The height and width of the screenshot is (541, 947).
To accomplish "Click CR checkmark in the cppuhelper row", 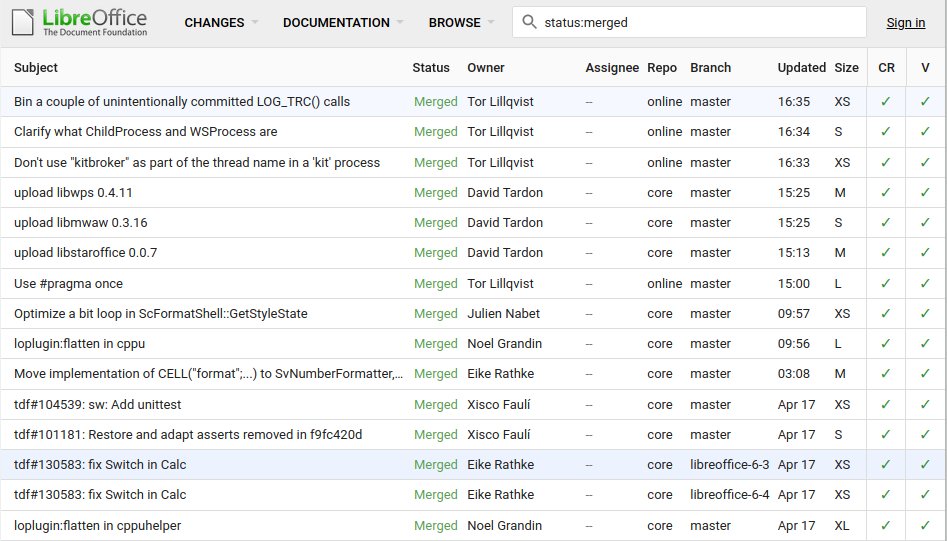I will tap(885, 526).
